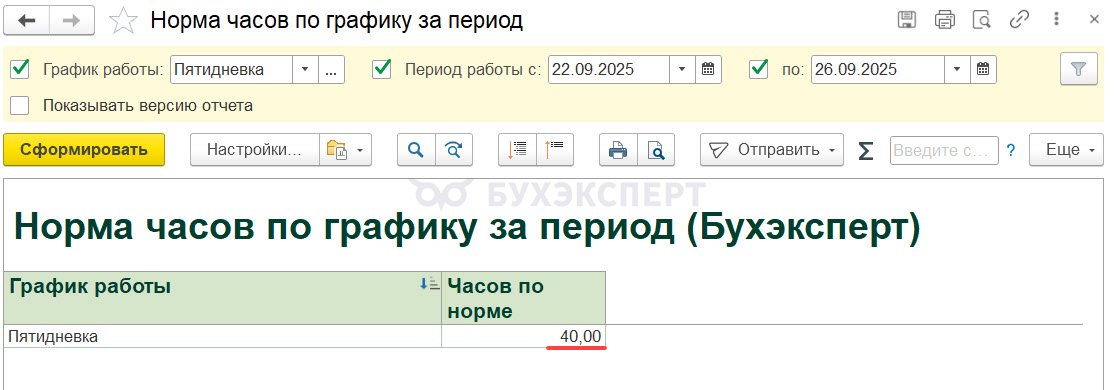Open the find magnifier icon in toolbar
This screenshot has width=1114, height=390.
[416, 150]
